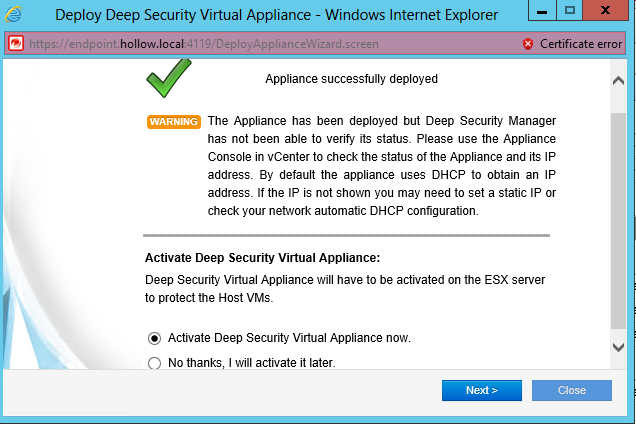
Task: Close the window with the red X
Action: pos(608,12)
